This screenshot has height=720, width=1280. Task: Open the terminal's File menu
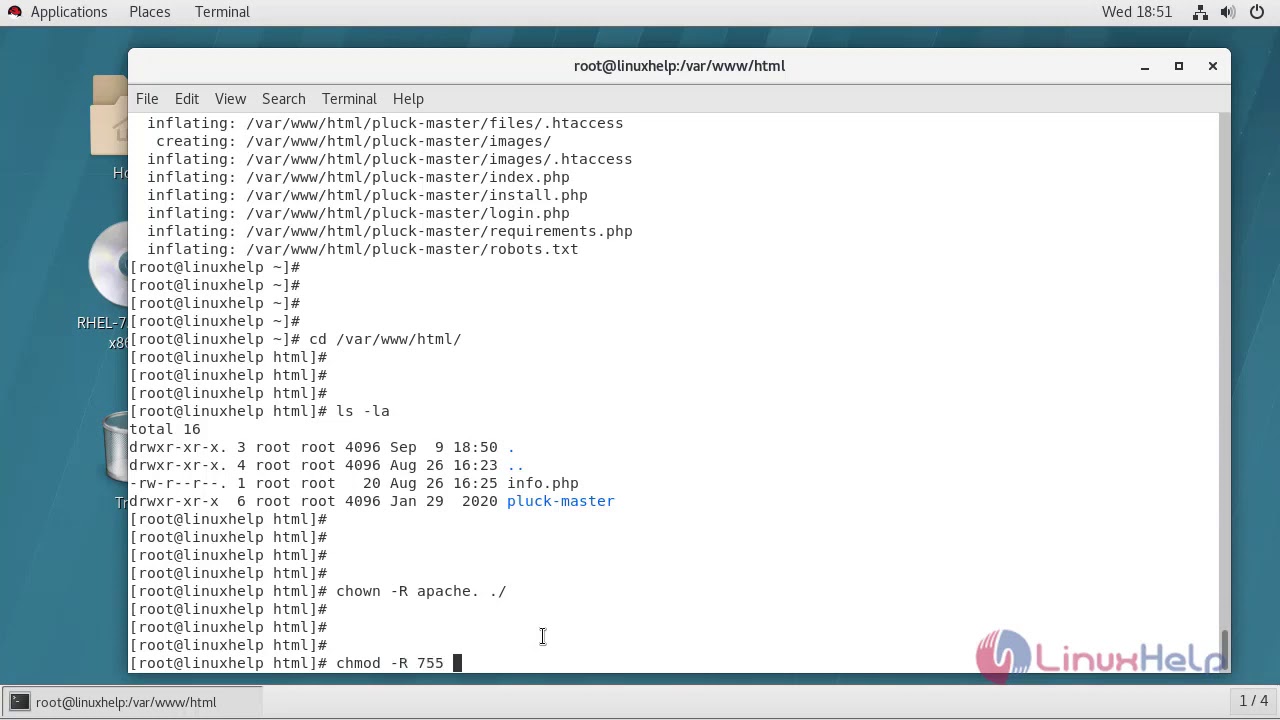[x=147, y=99]
